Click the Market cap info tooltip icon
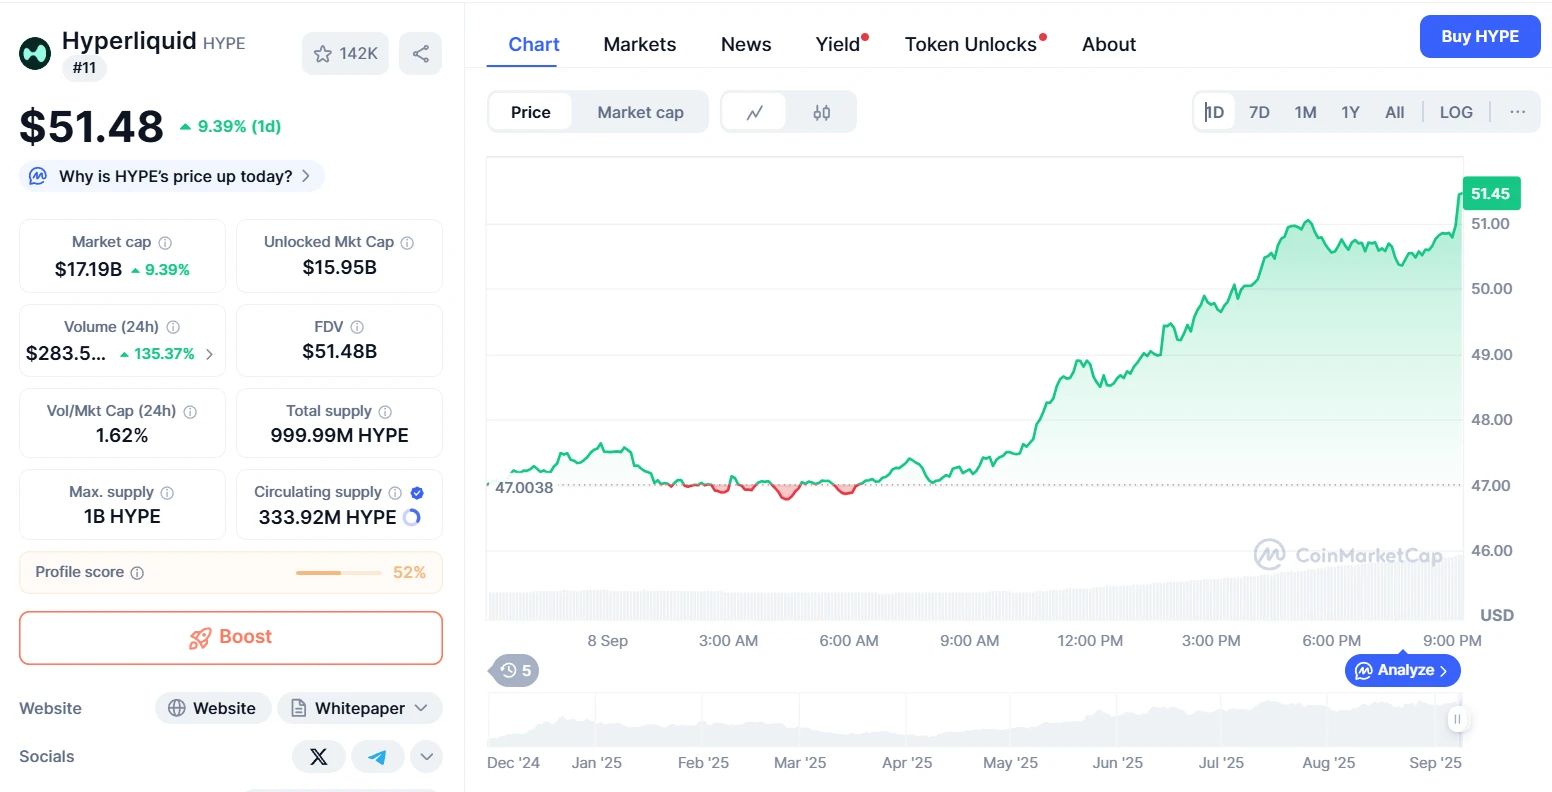The image size is (1552, 792). click(168, 241)
